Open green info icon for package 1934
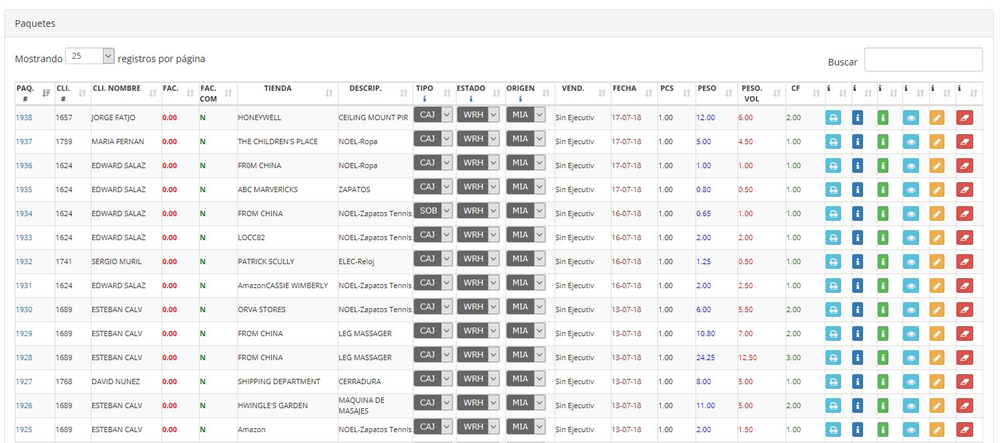Viewport: 1000px width, 443px height. tap(883, 214)
